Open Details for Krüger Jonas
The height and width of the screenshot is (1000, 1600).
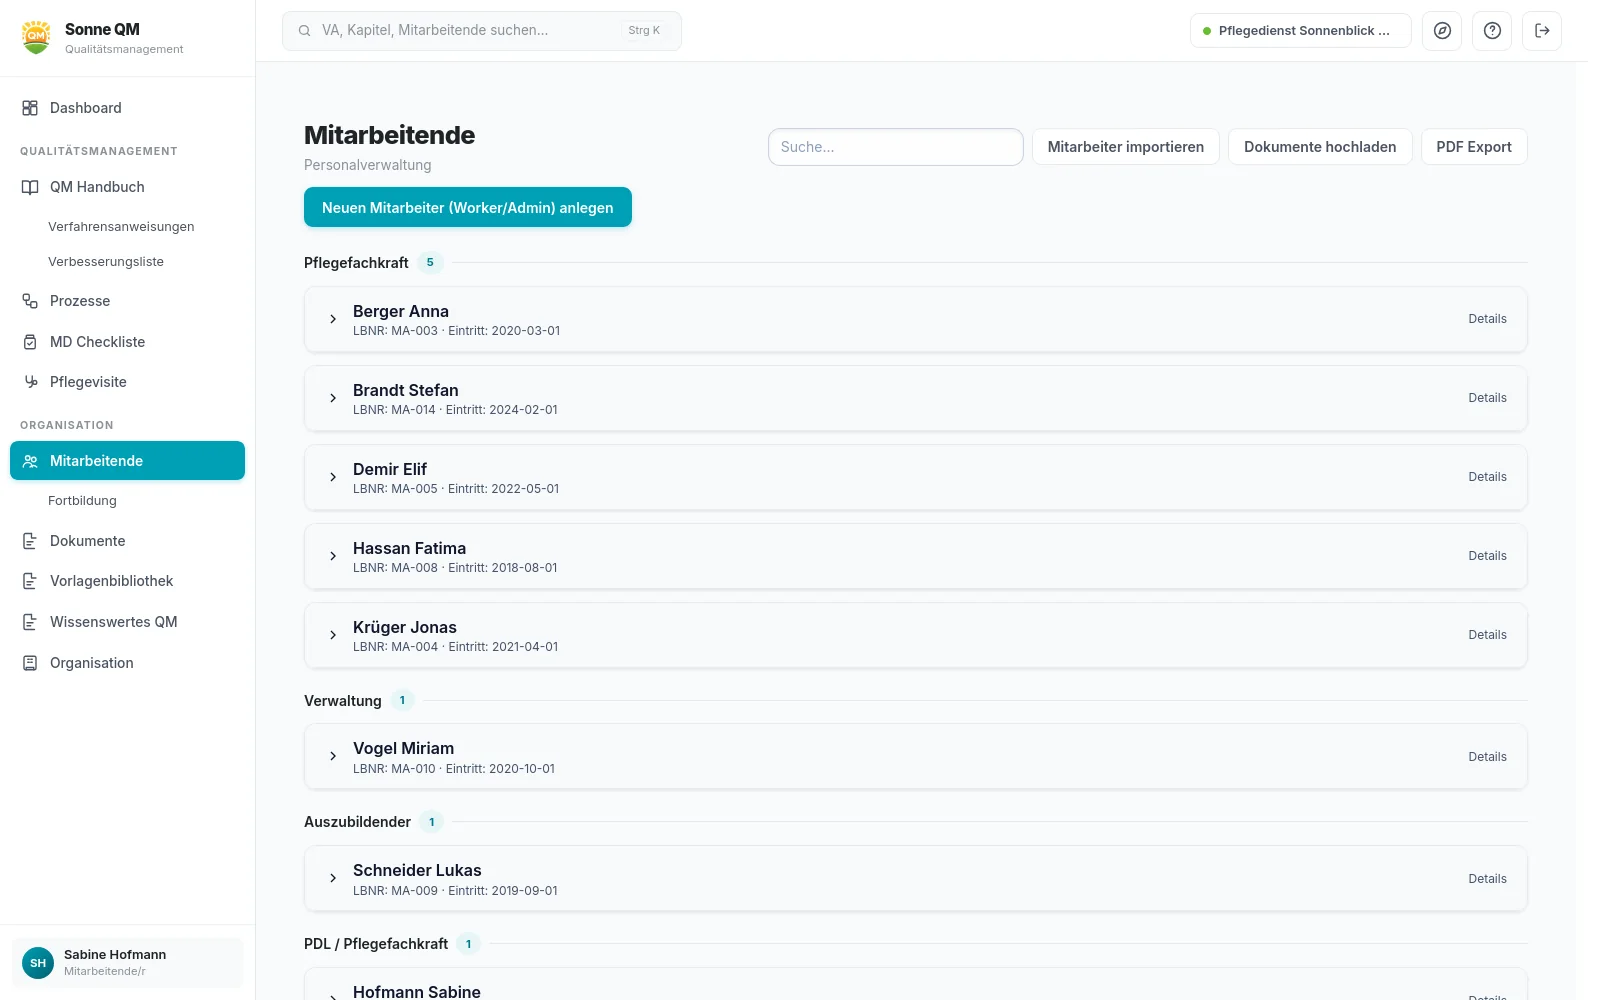pyautogui.click(x=1487, y=635)
